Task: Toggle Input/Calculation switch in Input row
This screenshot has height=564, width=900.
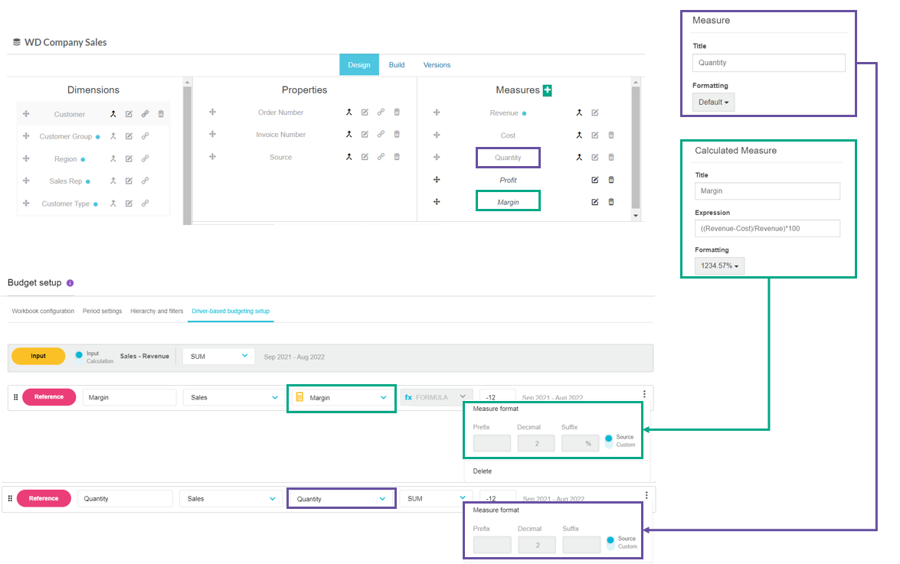Action: click(x=79, y=355)
